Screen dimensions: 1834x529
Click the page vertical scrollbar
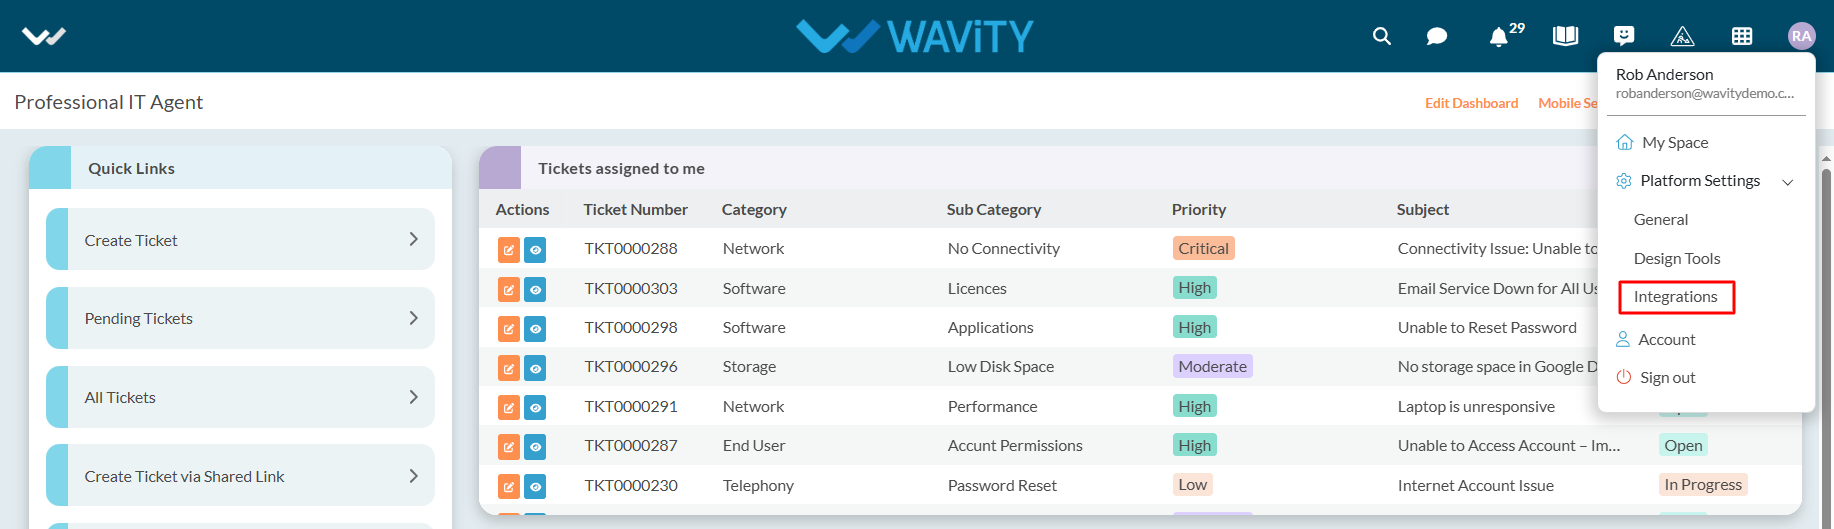coord(1826,340)
